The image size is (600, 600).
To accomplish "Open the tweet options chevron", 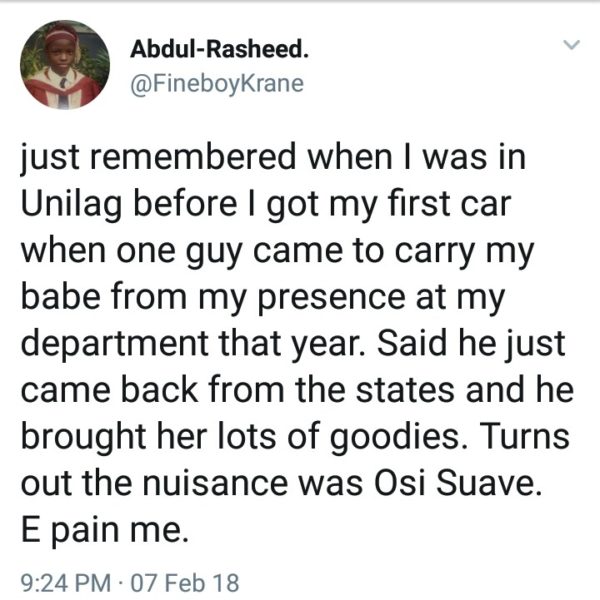I will (x=571, y=46).
